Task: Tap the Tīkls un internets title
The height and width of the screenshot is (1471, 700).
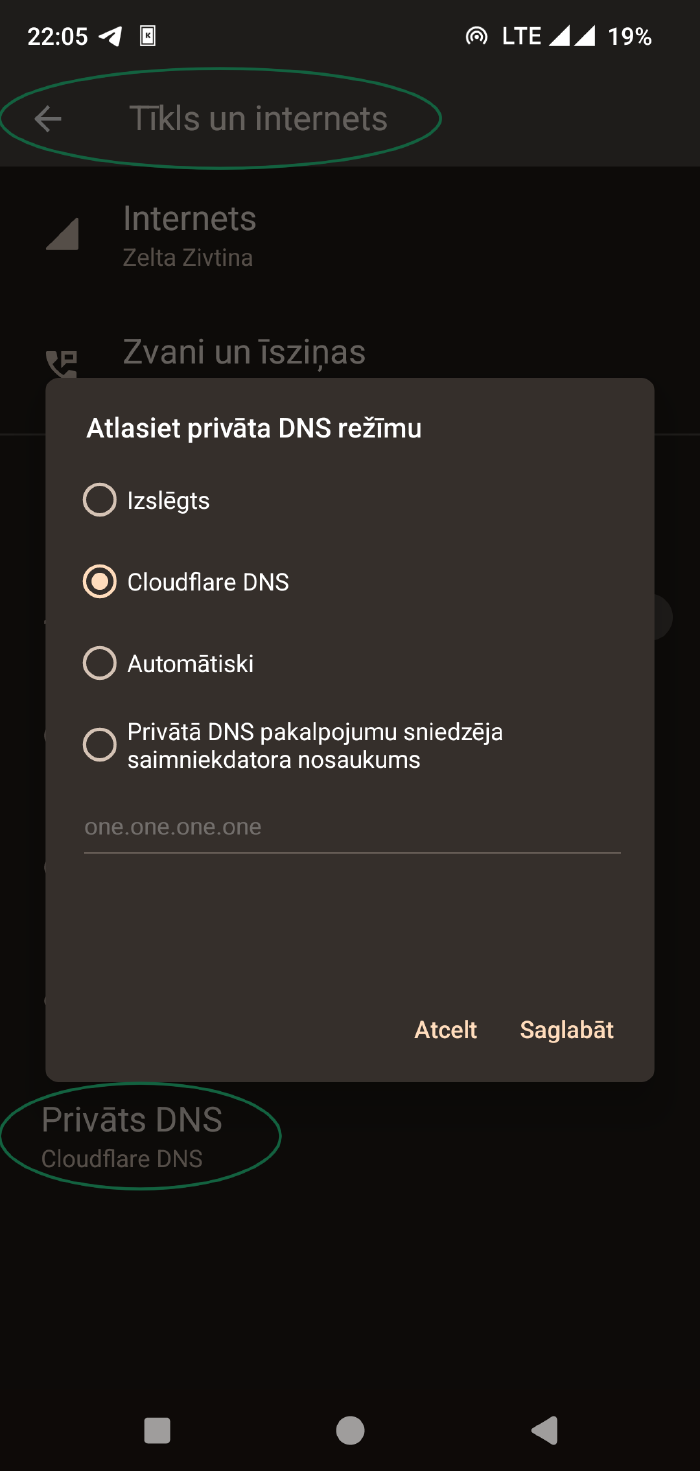Action: click(258, 119)
